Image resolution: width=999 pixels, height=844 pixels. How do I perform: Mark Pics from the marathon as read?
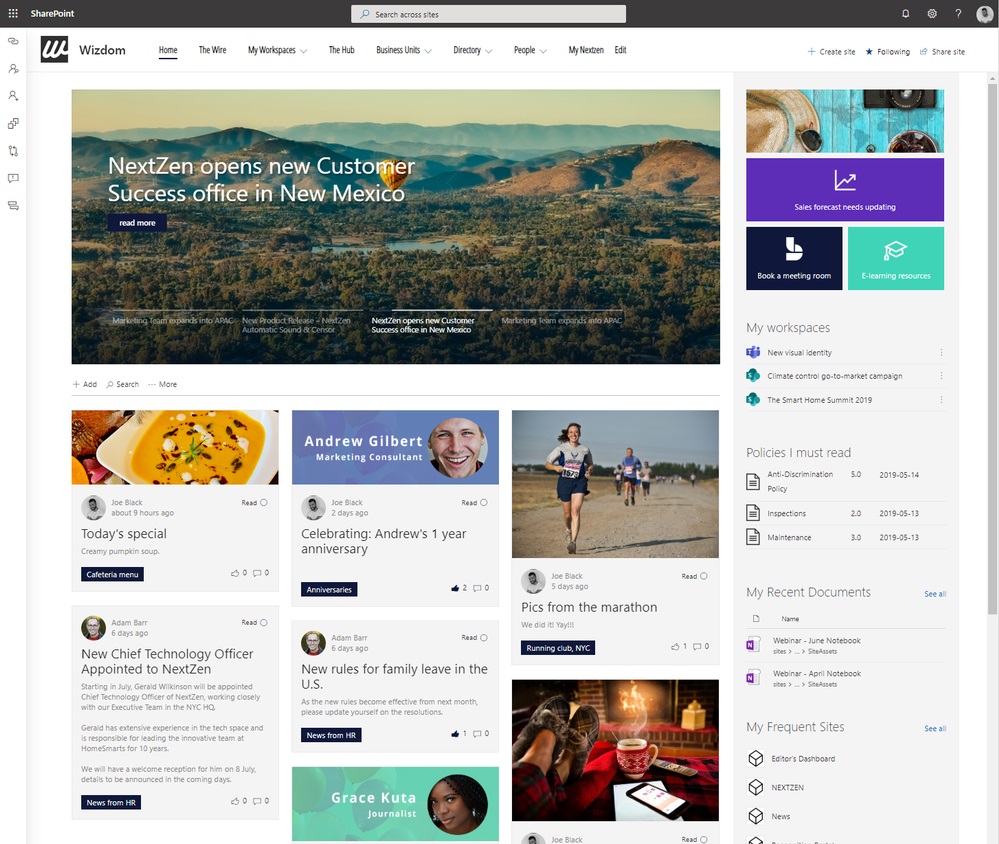coord(703,576)
